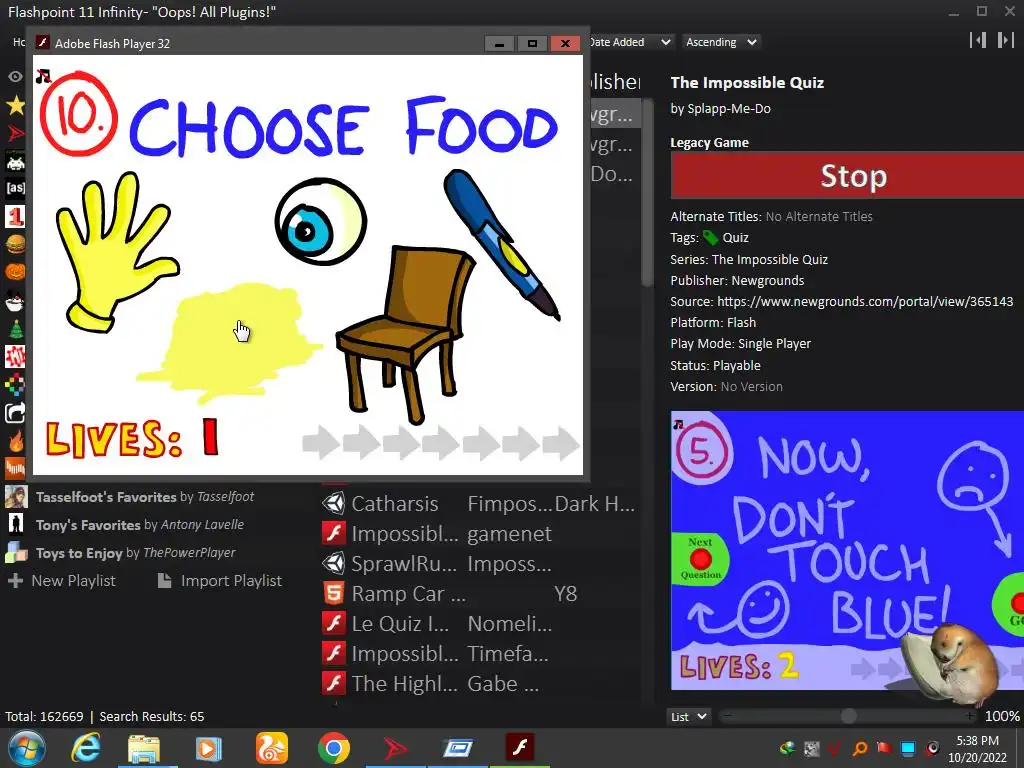Image resolution: width=1024 pixels, height=768 pixels.
Task: Click Import Playlist
Action: 220,581
